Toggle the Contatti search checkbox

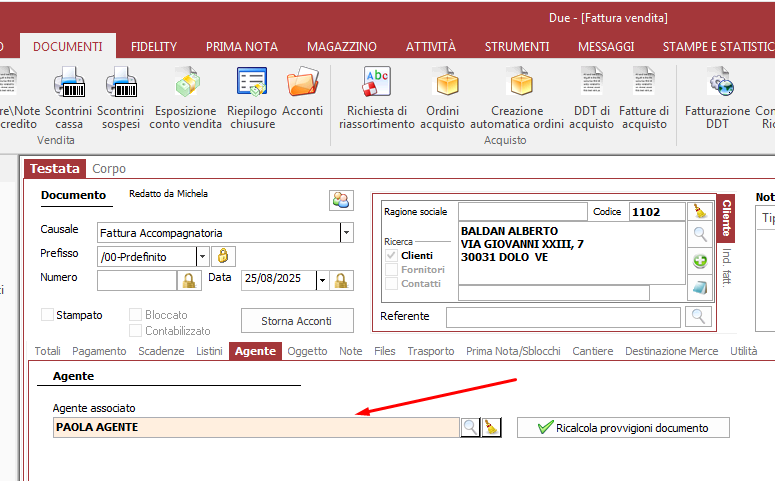pos(391,284)
